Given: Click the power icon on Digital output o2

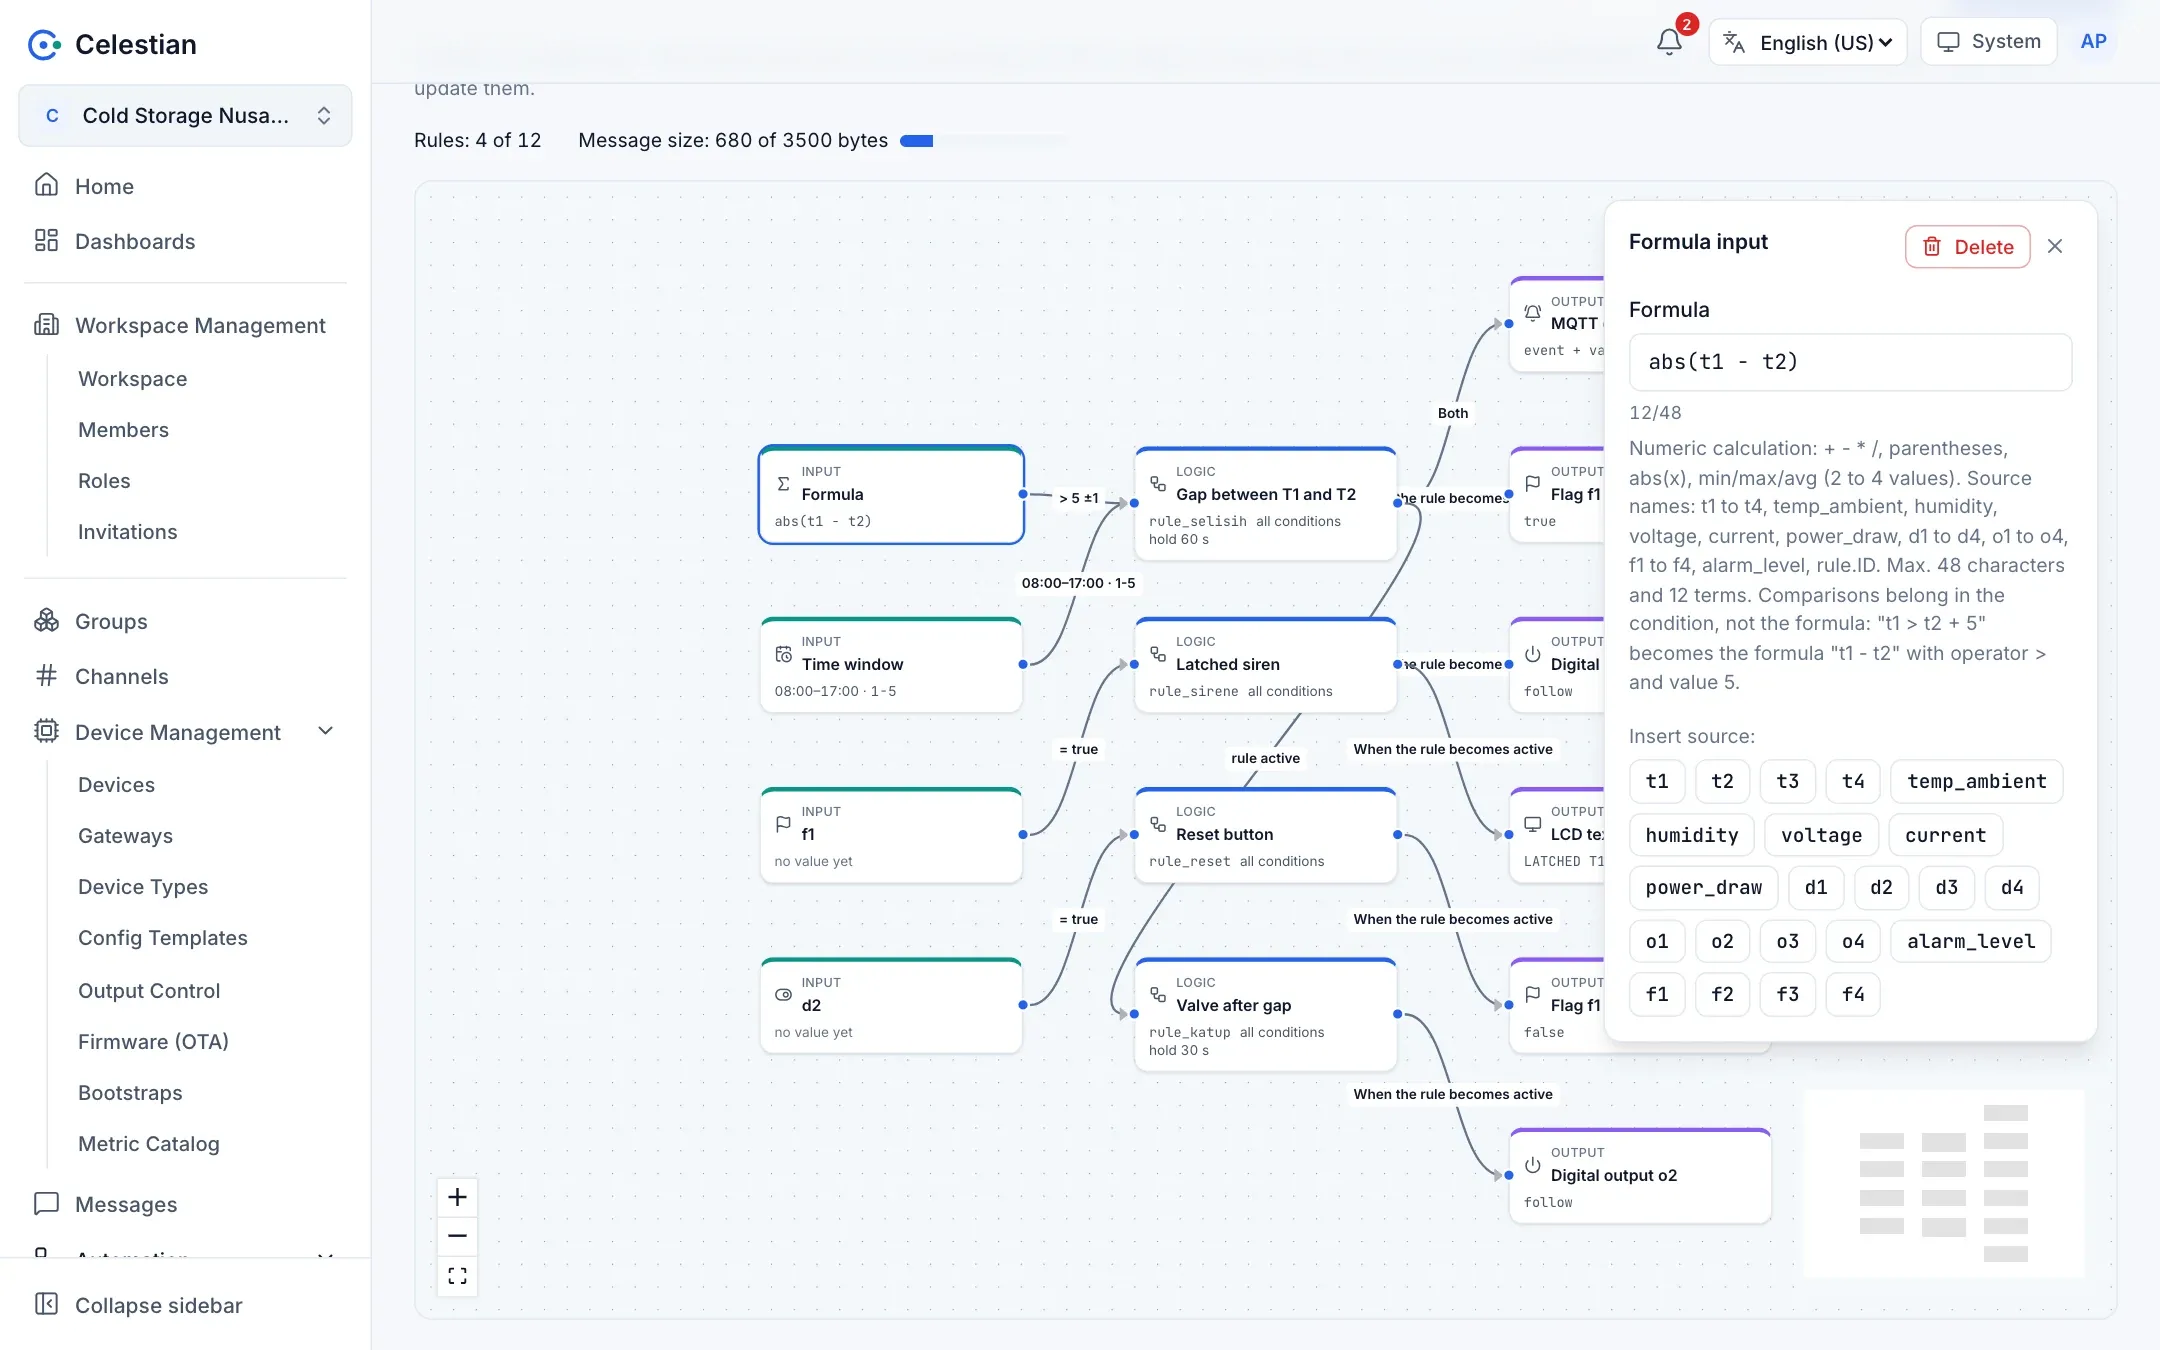Looking at the screenshot, I should click(1533, 1165).
